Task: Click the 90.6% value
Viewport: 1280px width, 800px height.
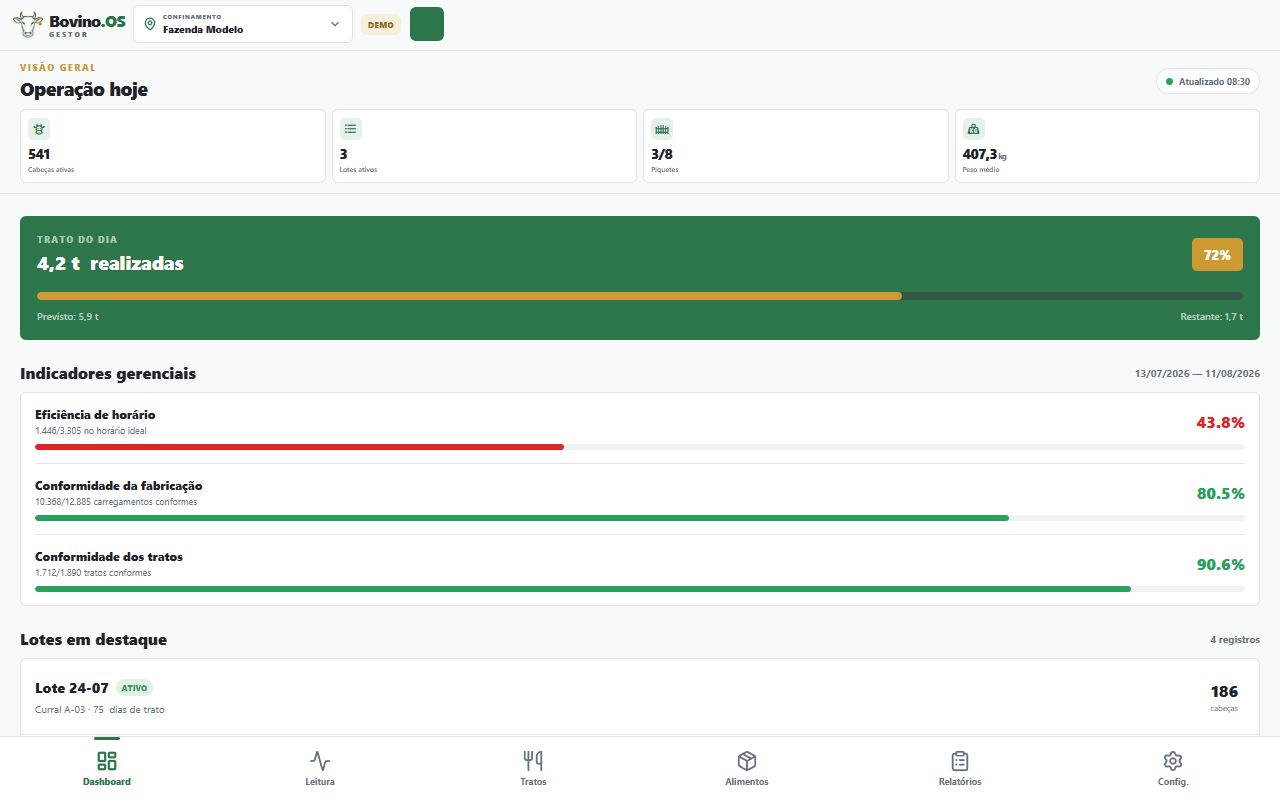Action: point(1220,565)
